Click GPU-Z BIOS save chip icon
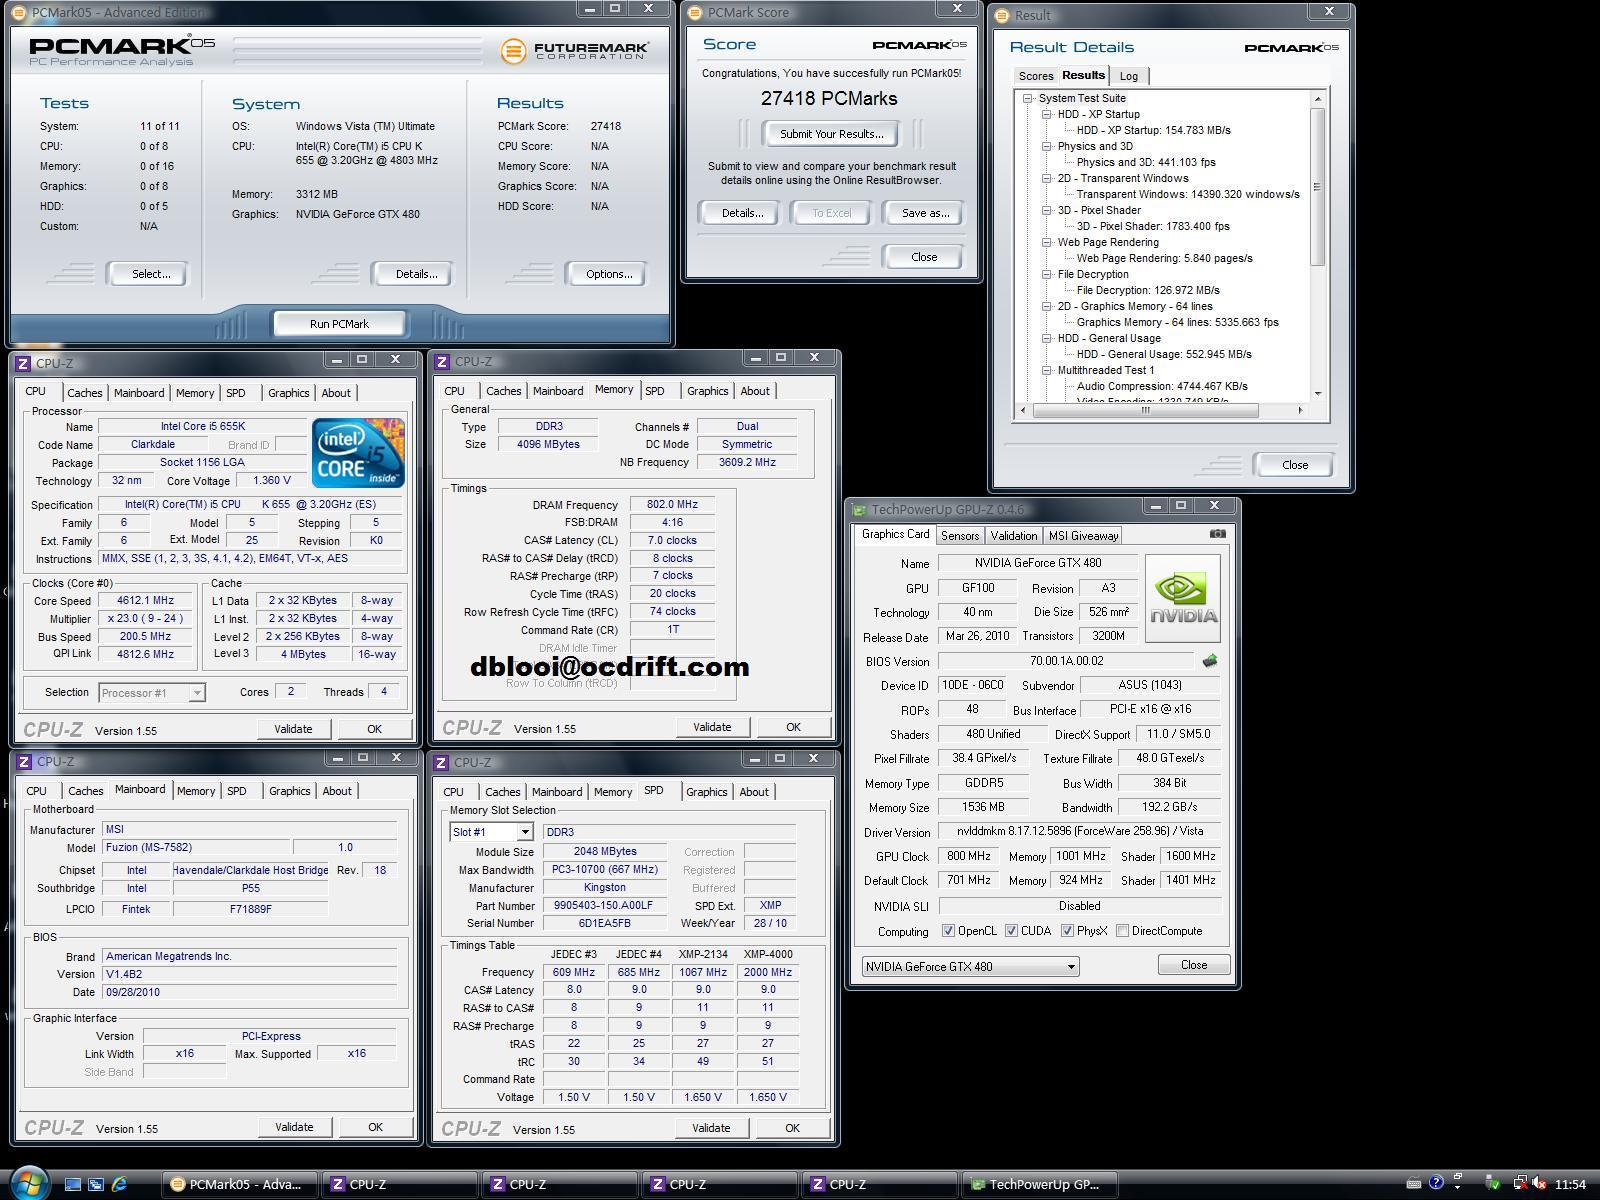Image resolution: width=1600 pixels, height=1200 pixels. coord(1209,661)
